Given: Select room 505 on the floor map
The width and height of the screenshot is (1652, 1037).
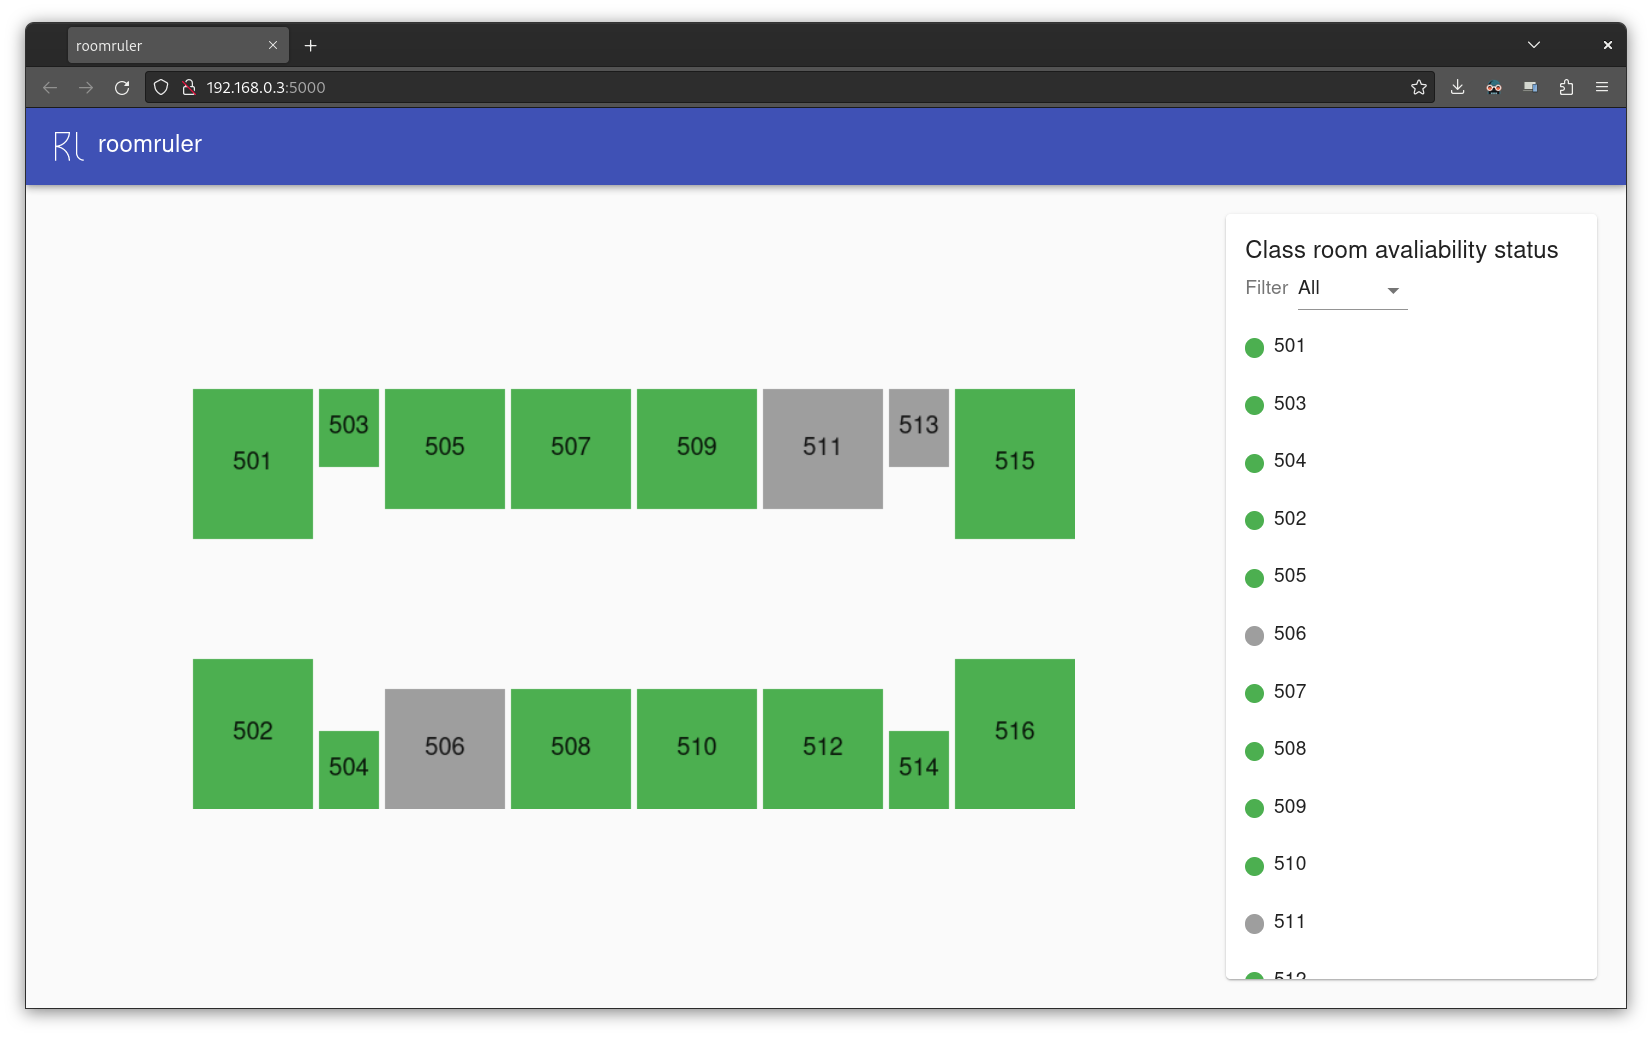Looking at the screenshot, I should point(445,449).
